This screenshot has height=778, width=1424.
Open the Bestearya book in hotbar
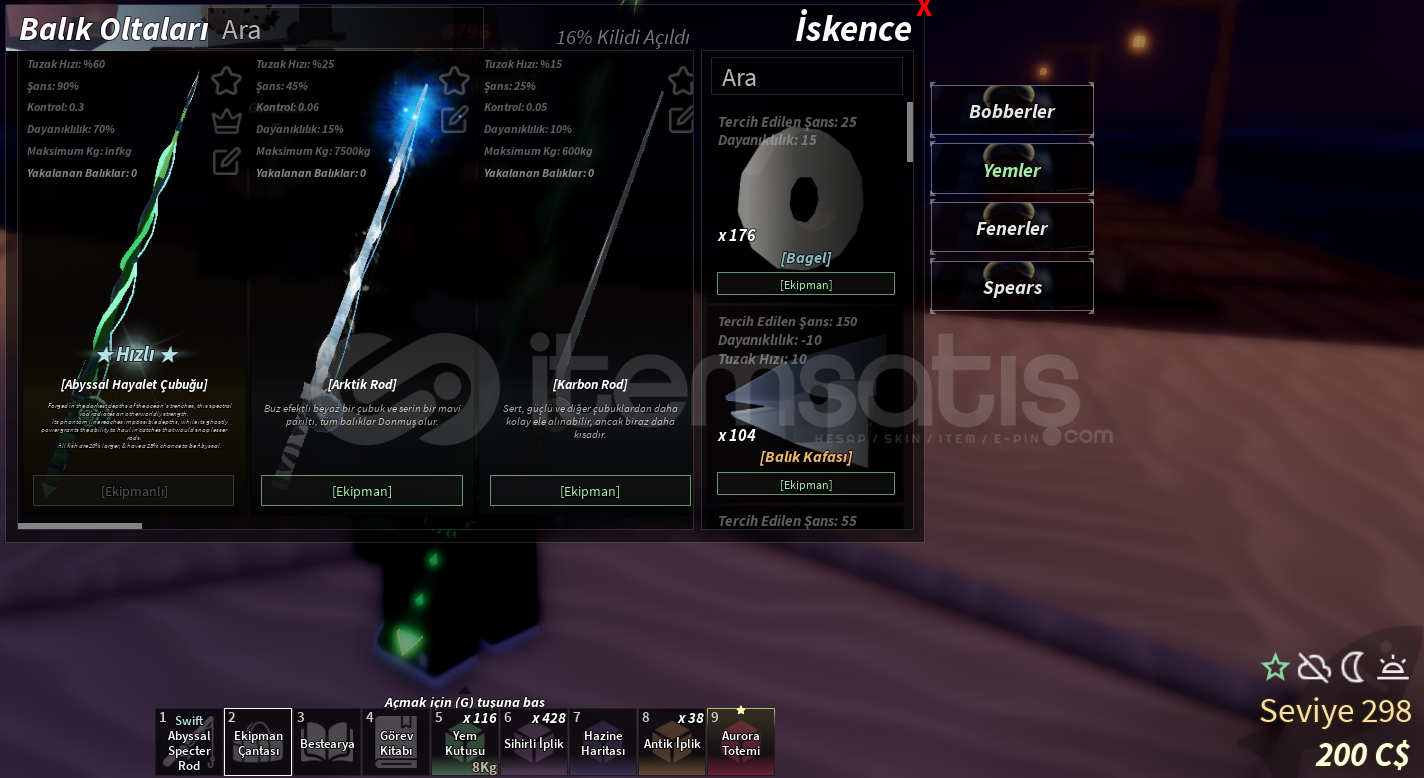point(327,742)
